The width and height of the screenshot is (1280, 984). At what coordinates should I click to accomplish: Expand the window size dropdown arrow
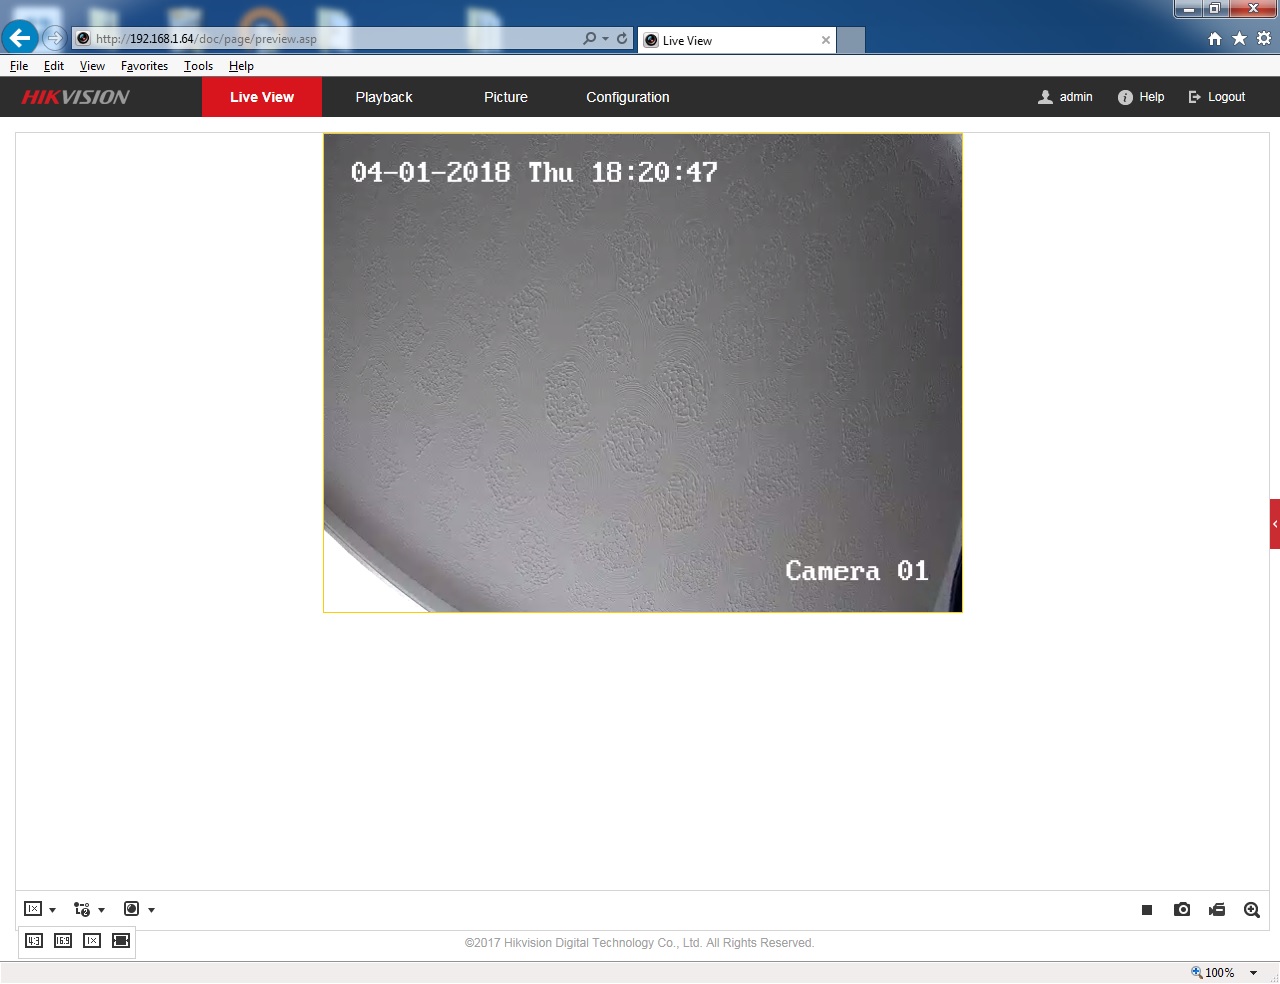[52, 910]
